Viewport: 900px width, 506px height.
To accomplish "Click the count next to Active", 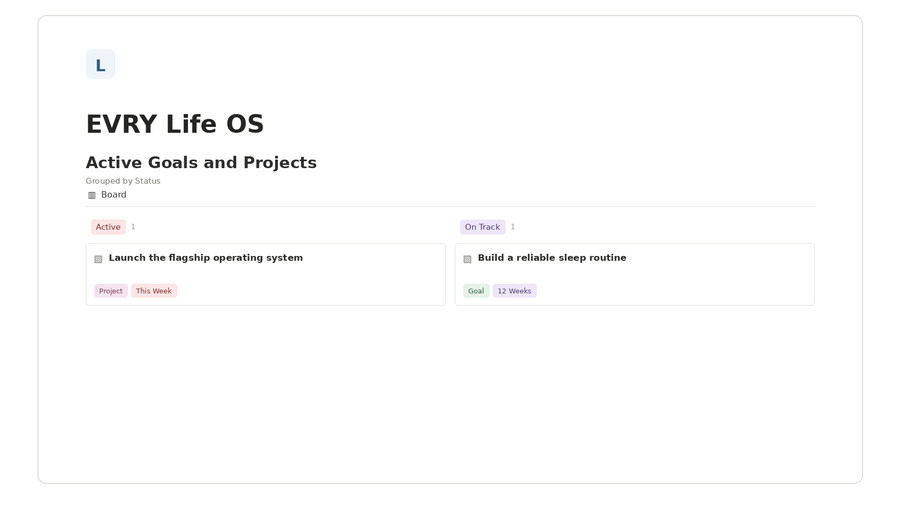I will [x=133, y=227].
